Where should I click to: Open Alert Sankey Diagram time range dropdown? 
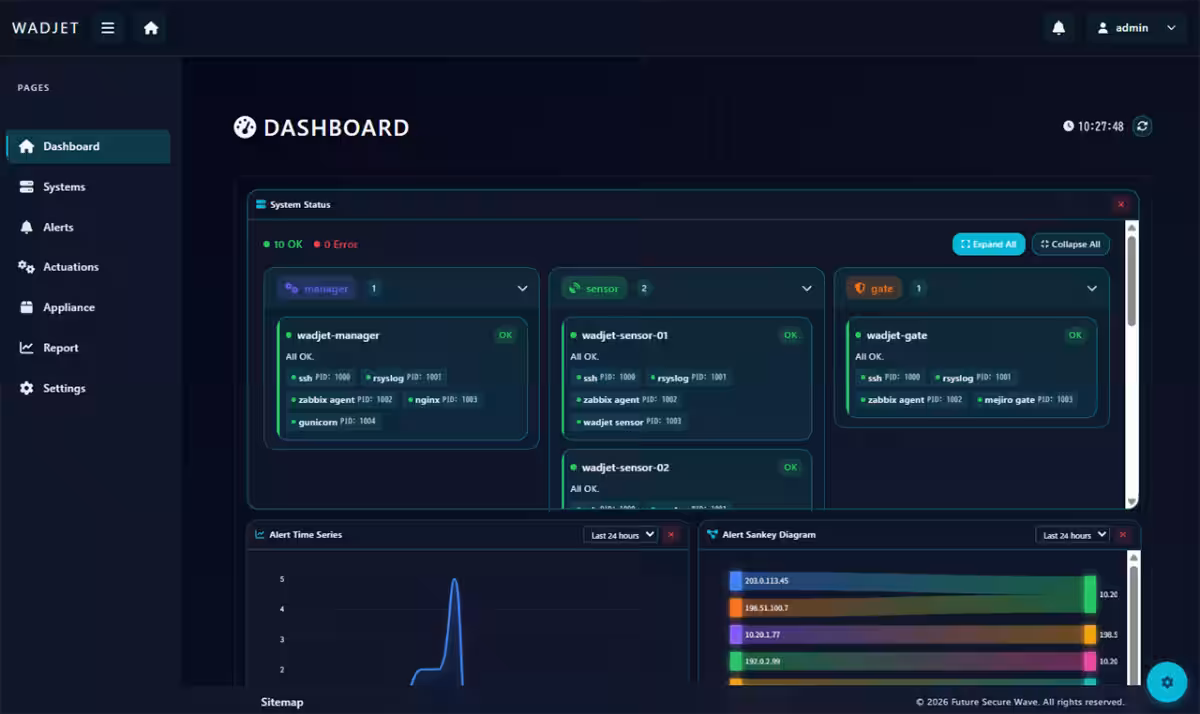click(1072, 535)
